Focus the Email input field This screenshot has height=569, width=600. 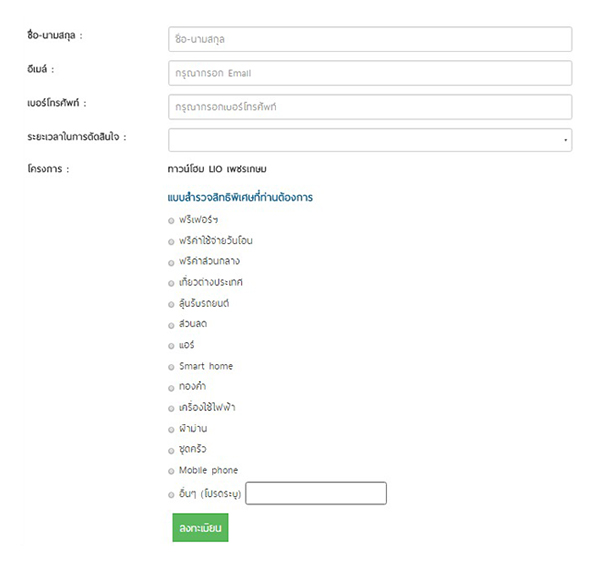click(370, 73)
